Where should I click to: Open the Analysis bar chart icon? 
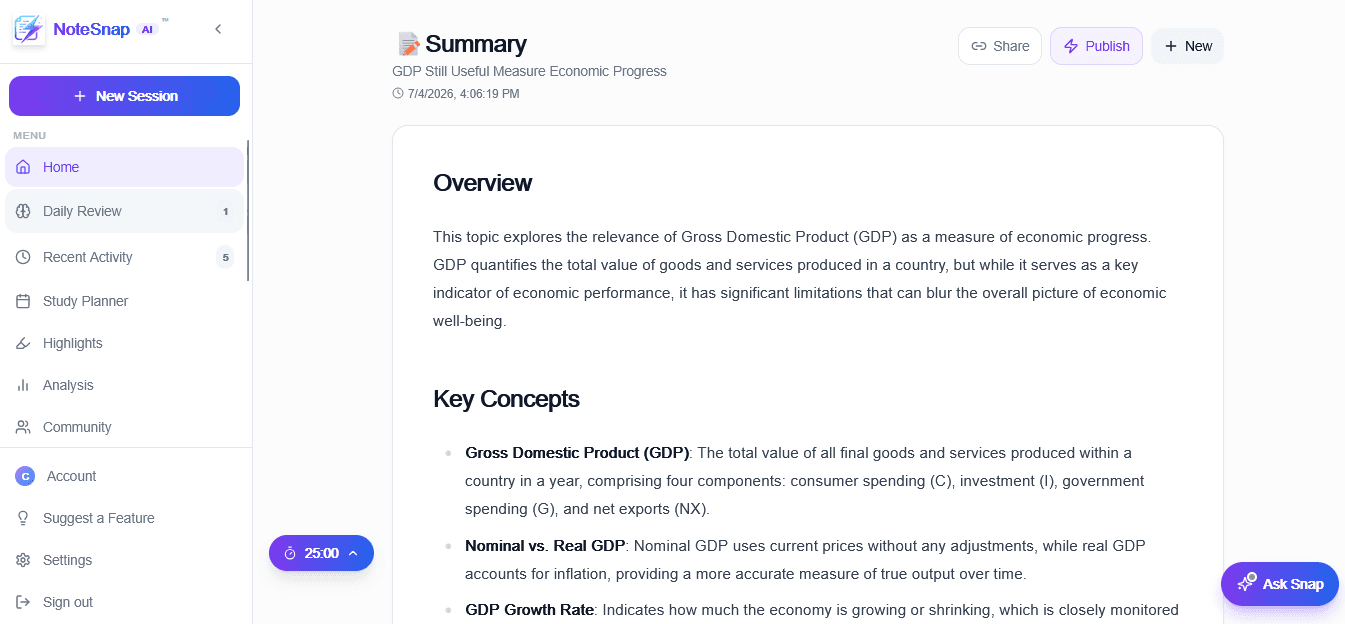[23, 385]
